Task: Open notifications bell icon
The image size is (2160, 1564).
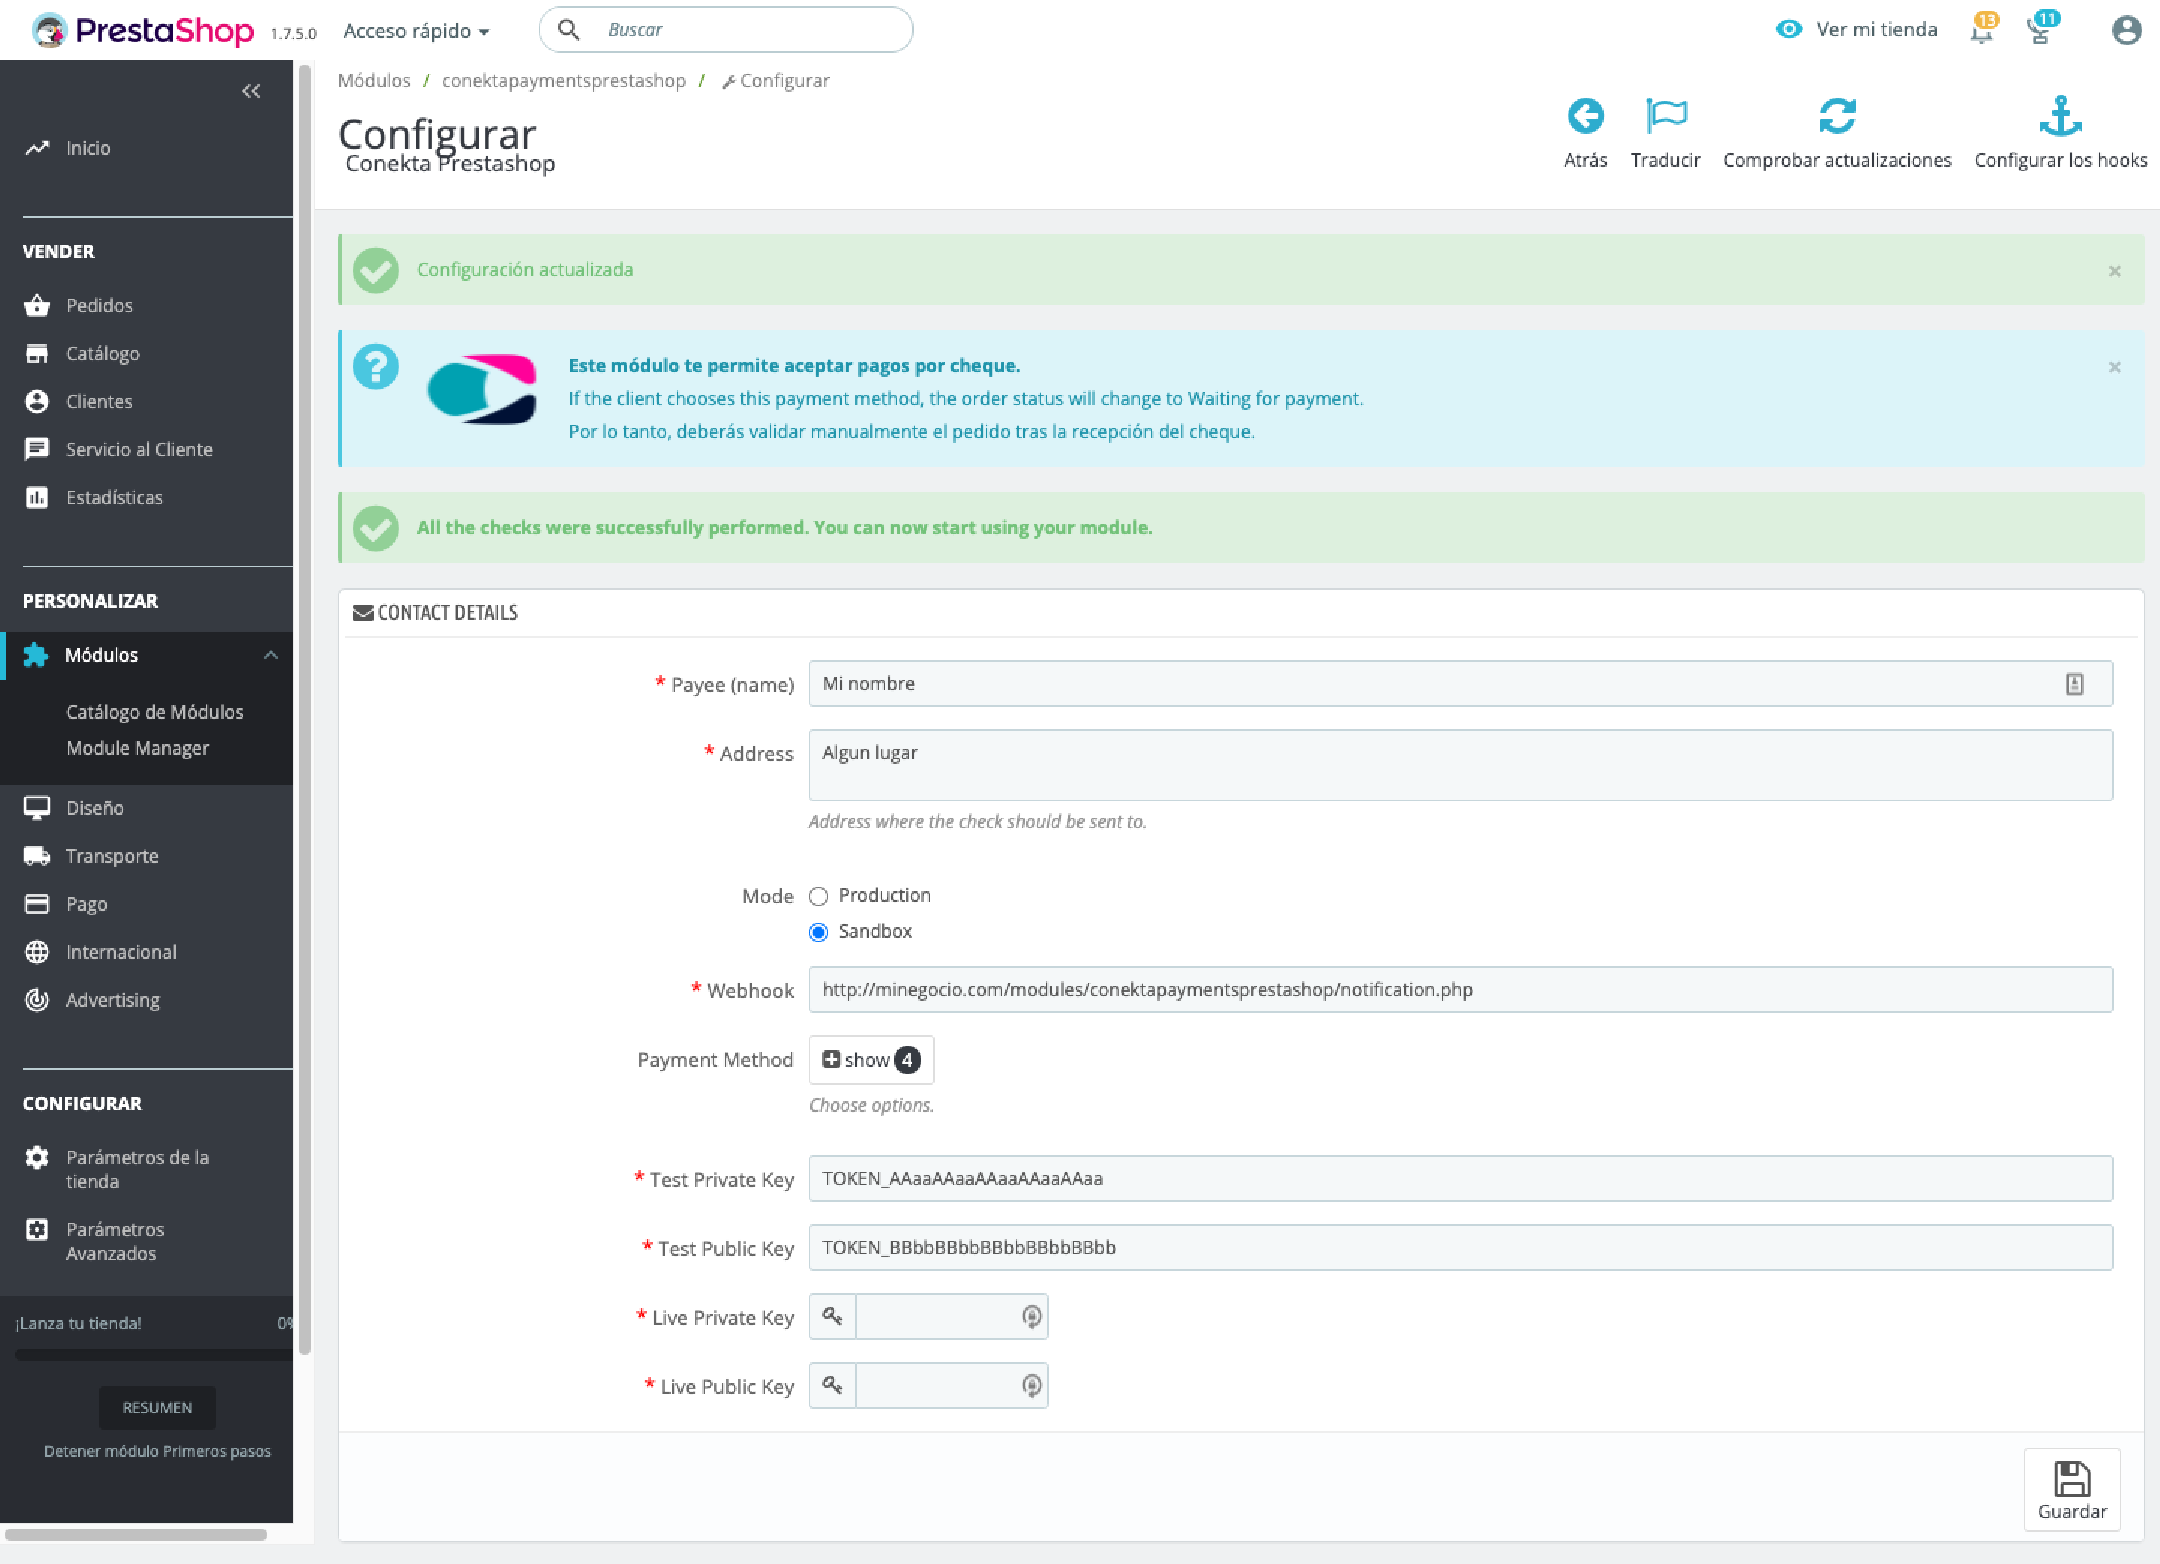Action: click(x=1981, y=30)
